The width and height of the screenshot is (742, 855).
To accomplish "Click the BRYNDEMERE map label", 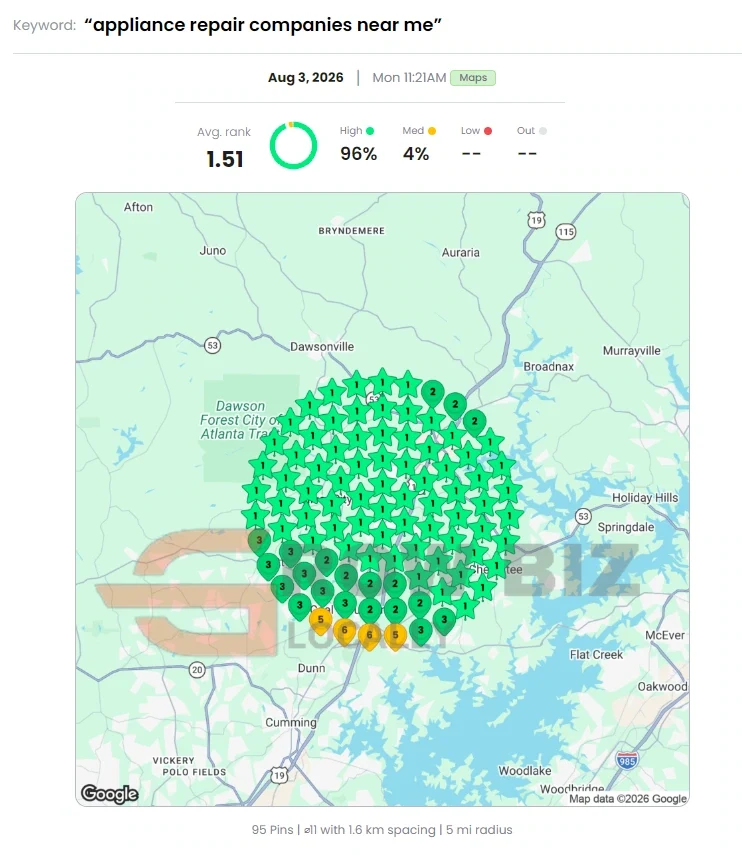I will [x=352, y=231].
